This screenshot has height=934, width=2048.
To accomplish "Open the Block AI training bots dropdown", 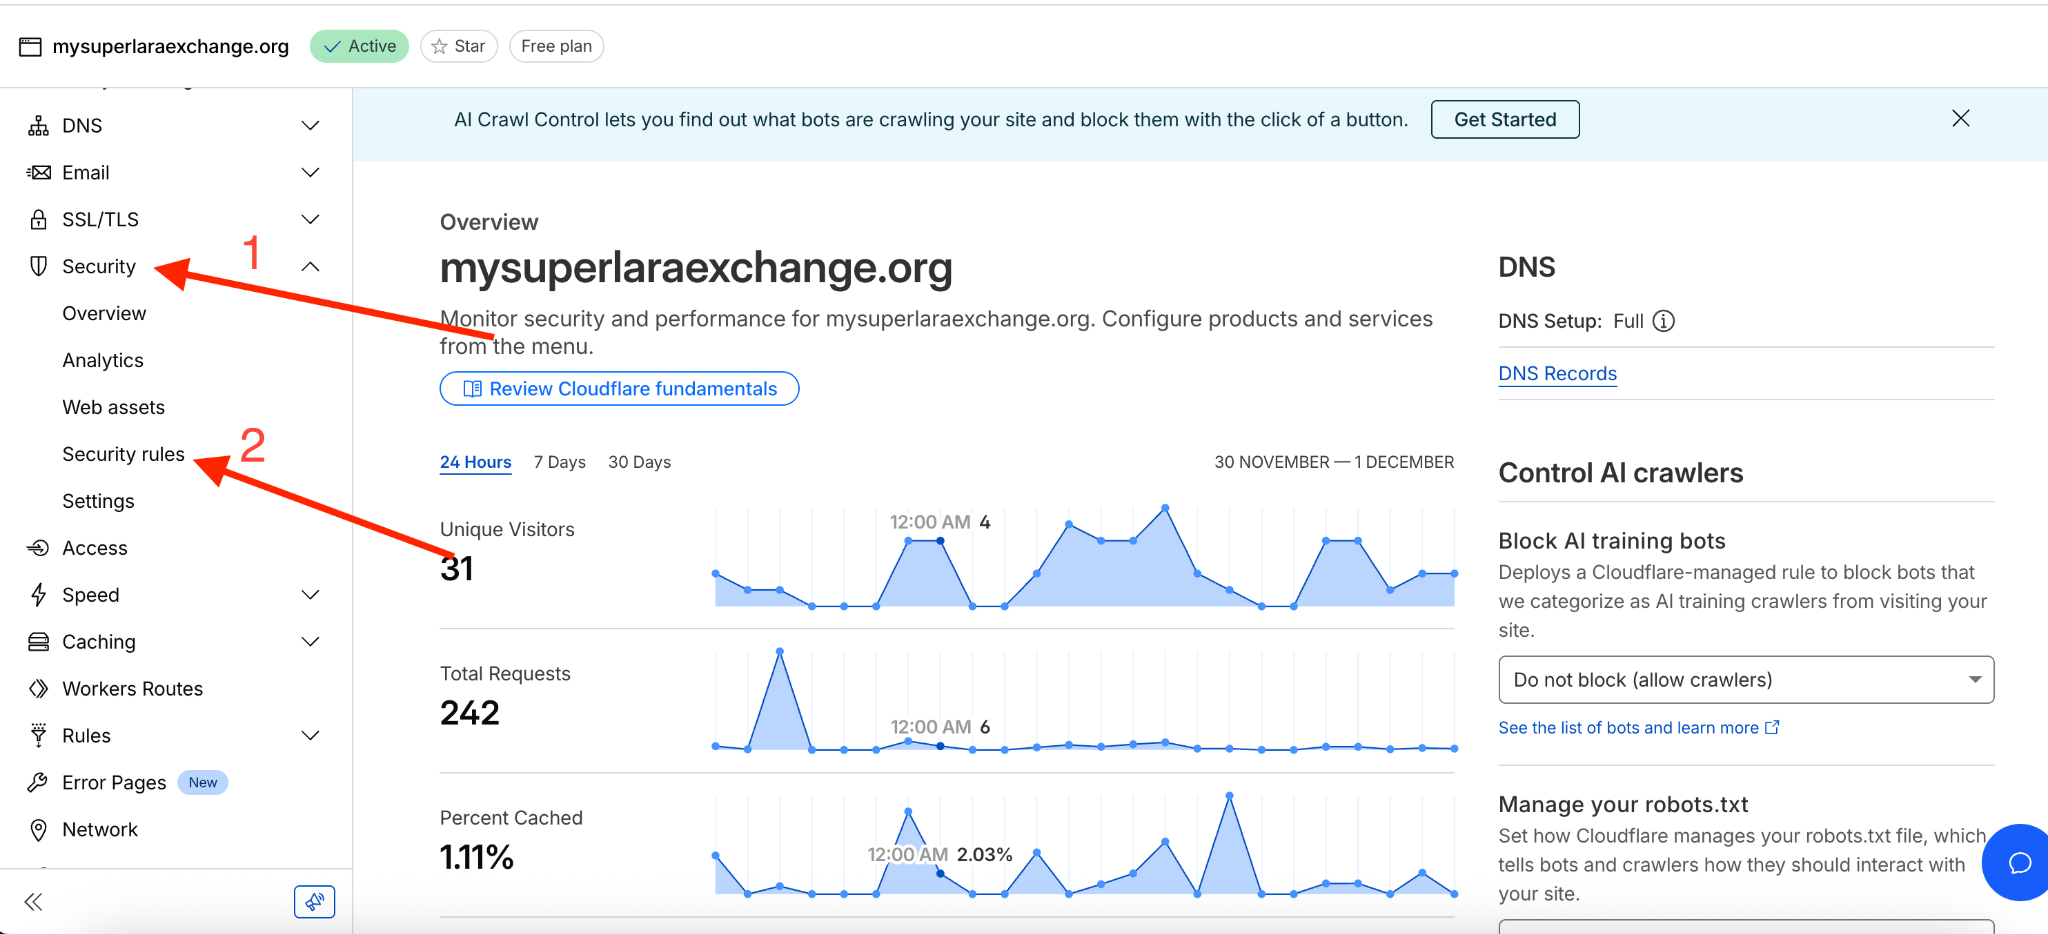I will tap(1745, 680).
